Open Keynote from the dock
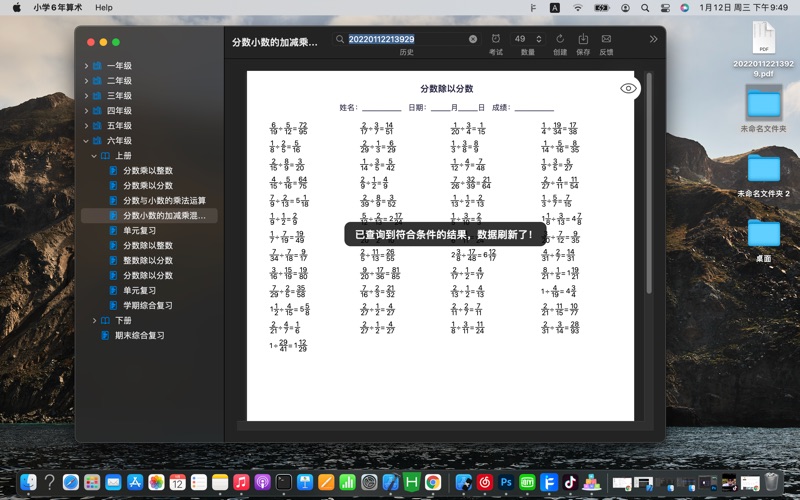The height and width of the screenshot is (500, 800). pos(305,482)
